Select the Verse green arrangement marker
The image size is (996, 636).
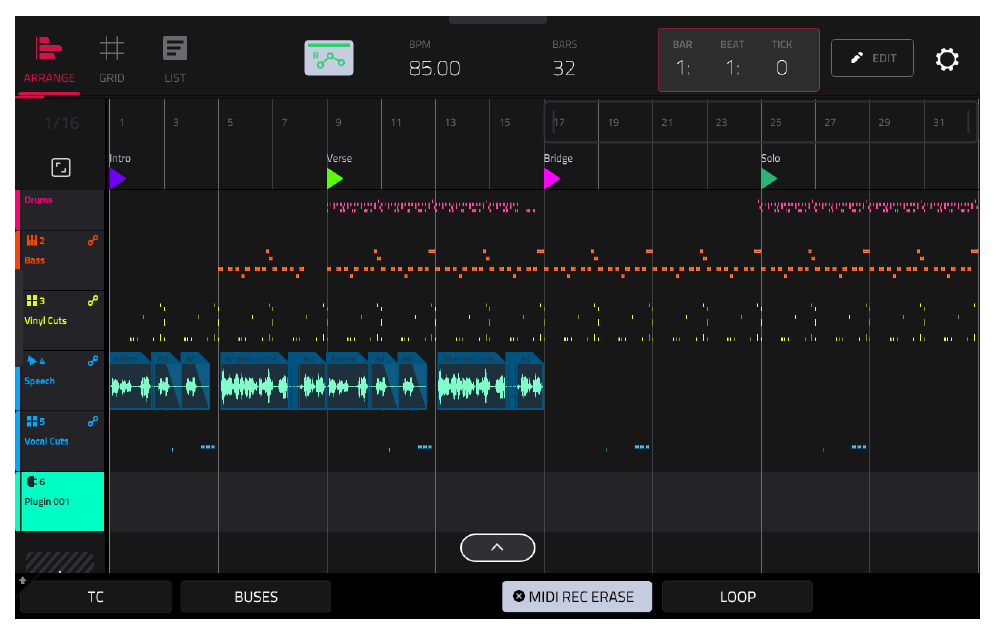(335, 179)
